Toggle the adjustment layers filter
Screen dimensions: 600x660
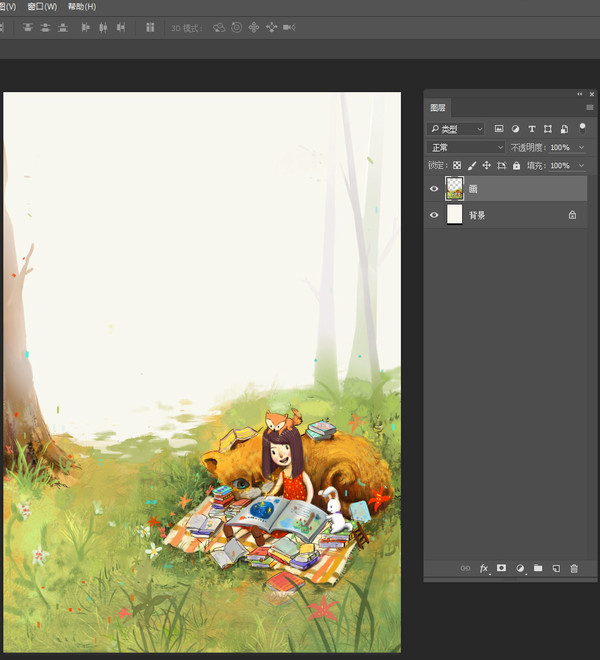click(x=515, y=129)
